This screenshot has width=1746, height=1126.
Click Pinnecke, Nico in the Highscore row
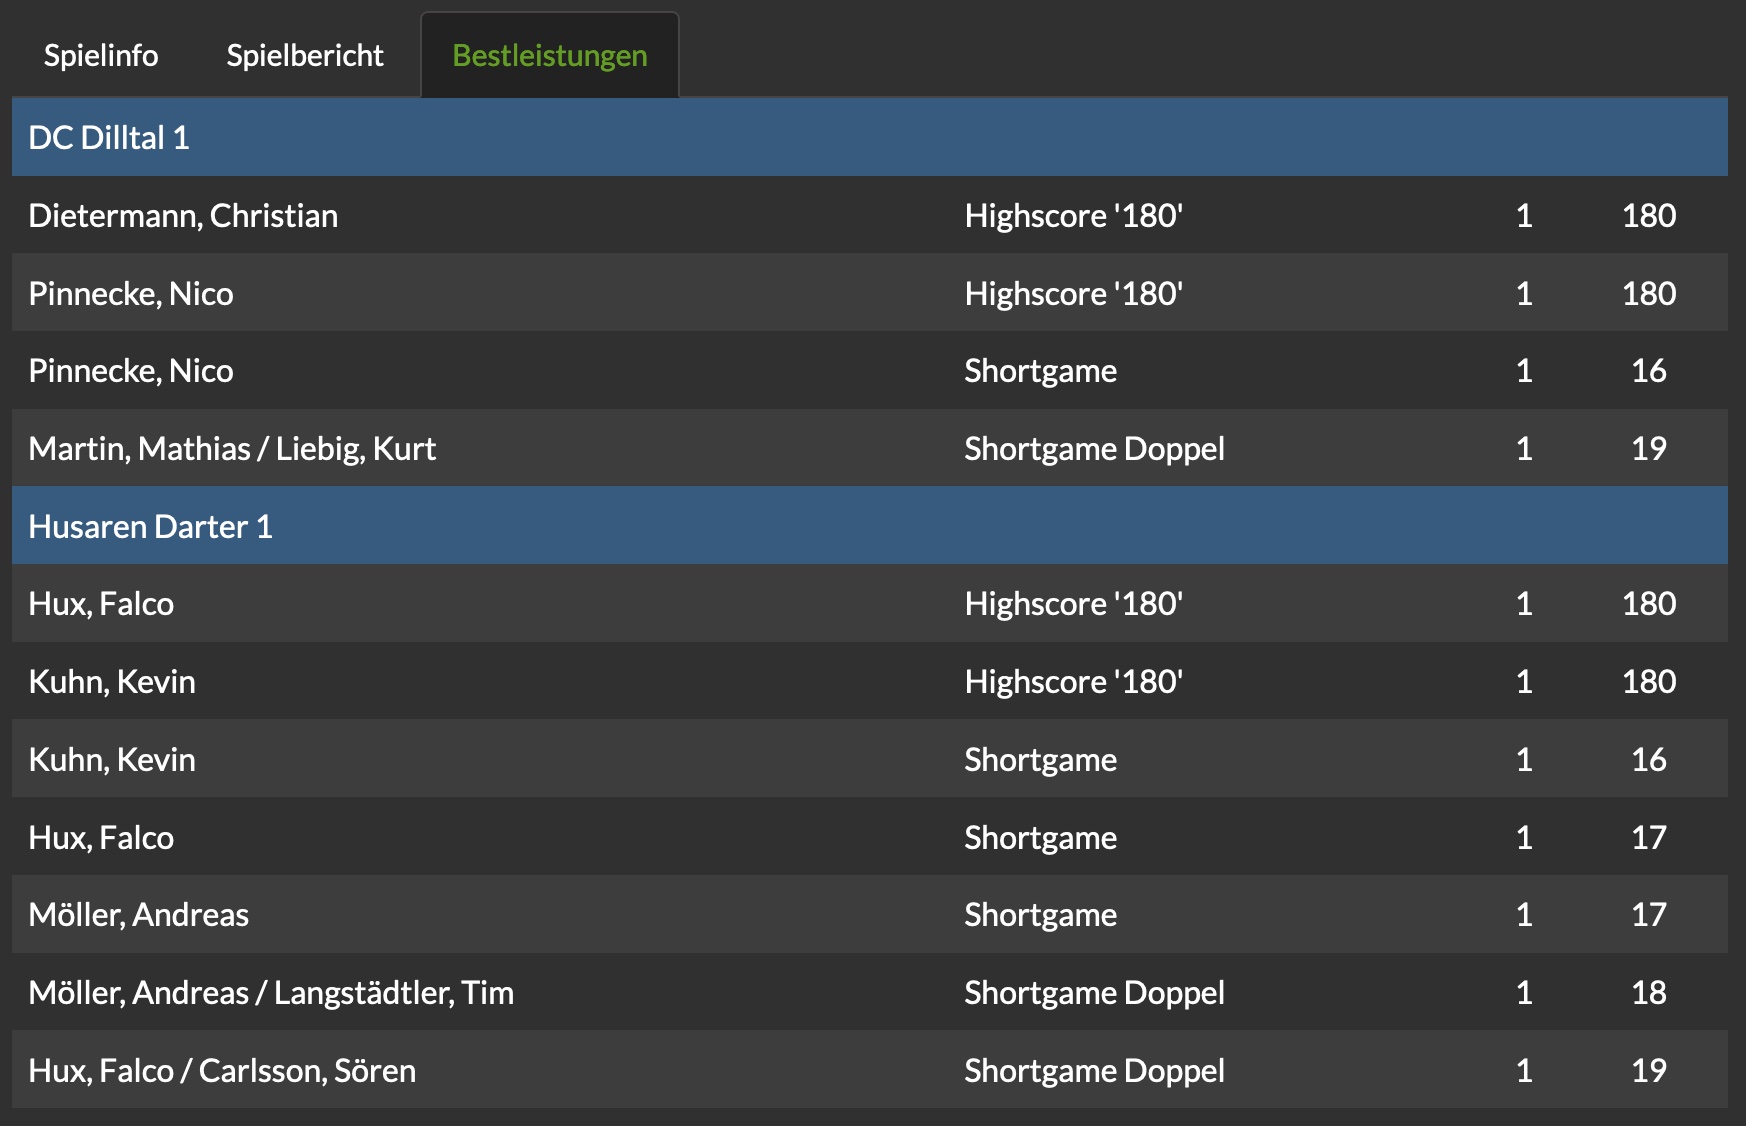click(x=131, y=294)
